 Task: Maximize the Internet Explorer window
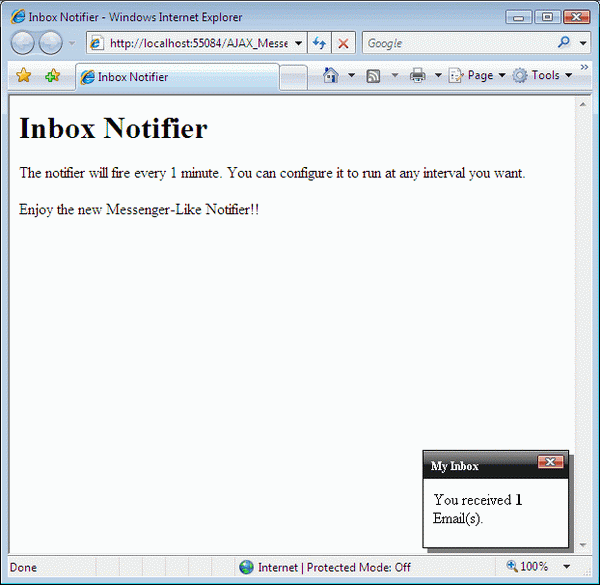coord(547,17)
